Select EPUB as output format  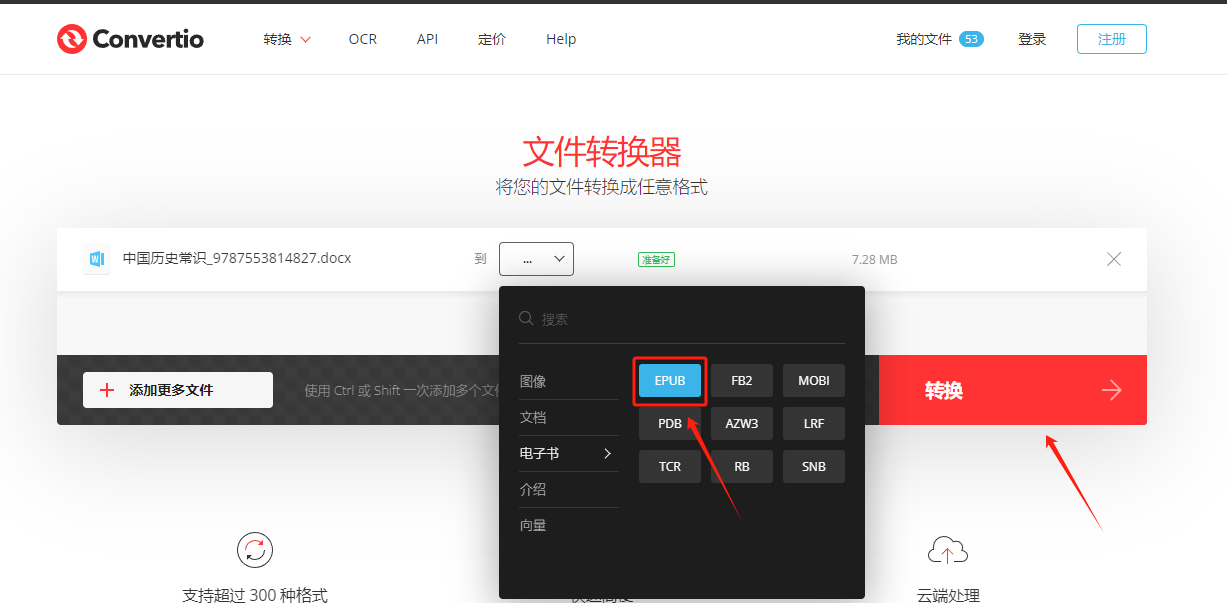coord(669,380)
